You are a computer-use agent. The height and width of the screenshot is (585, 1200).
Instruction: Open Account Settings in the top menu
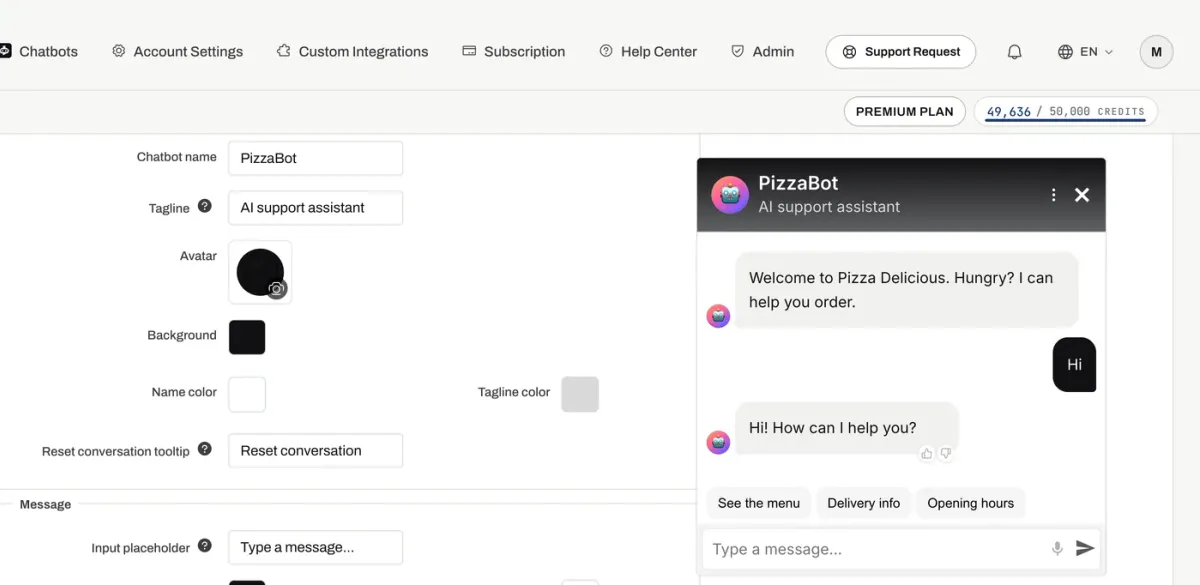(177, 51)
